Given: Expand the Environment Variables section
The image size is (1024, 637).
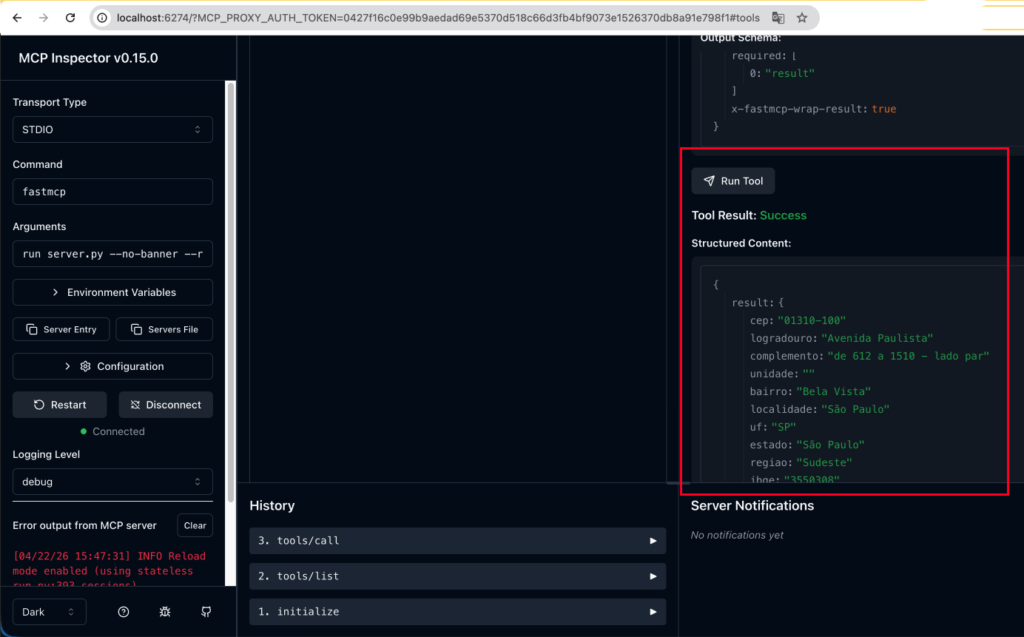Looking at the screenshot, I should [x=112, y=292].
